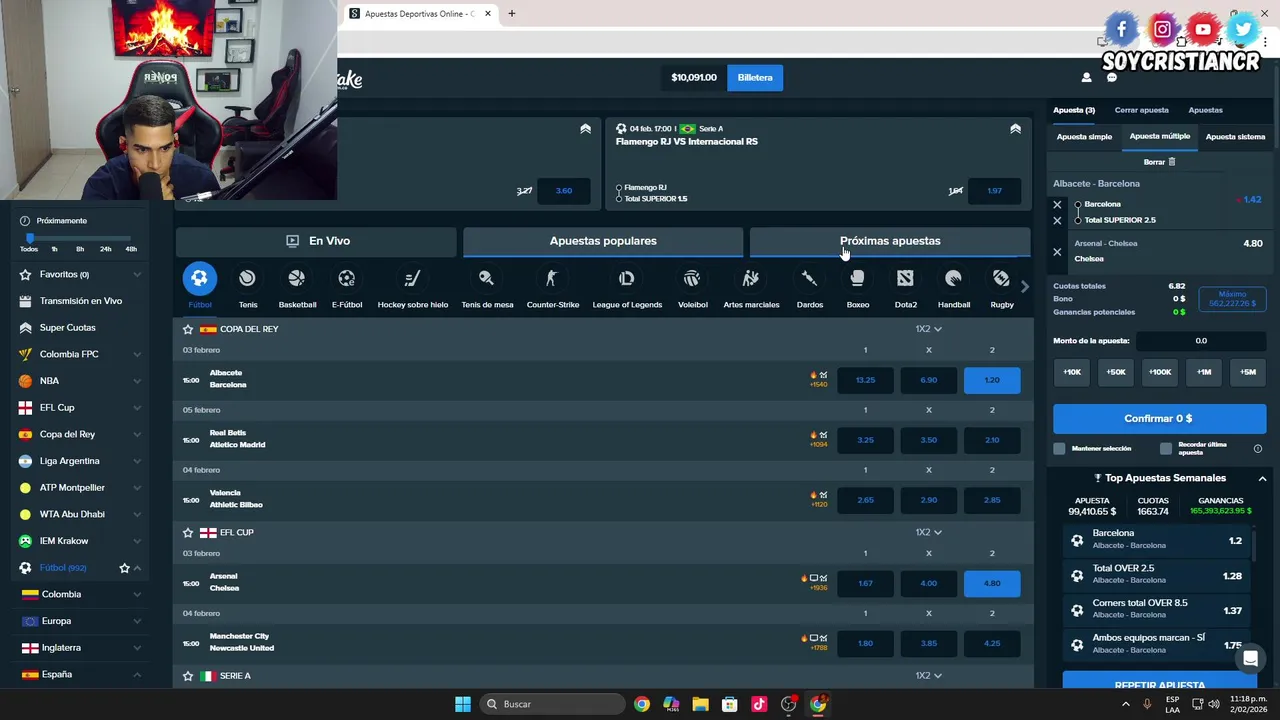Set Próximamente time slider to 24h
The height and width of the screenshot is (720, 1280).
tap(106, 249)
